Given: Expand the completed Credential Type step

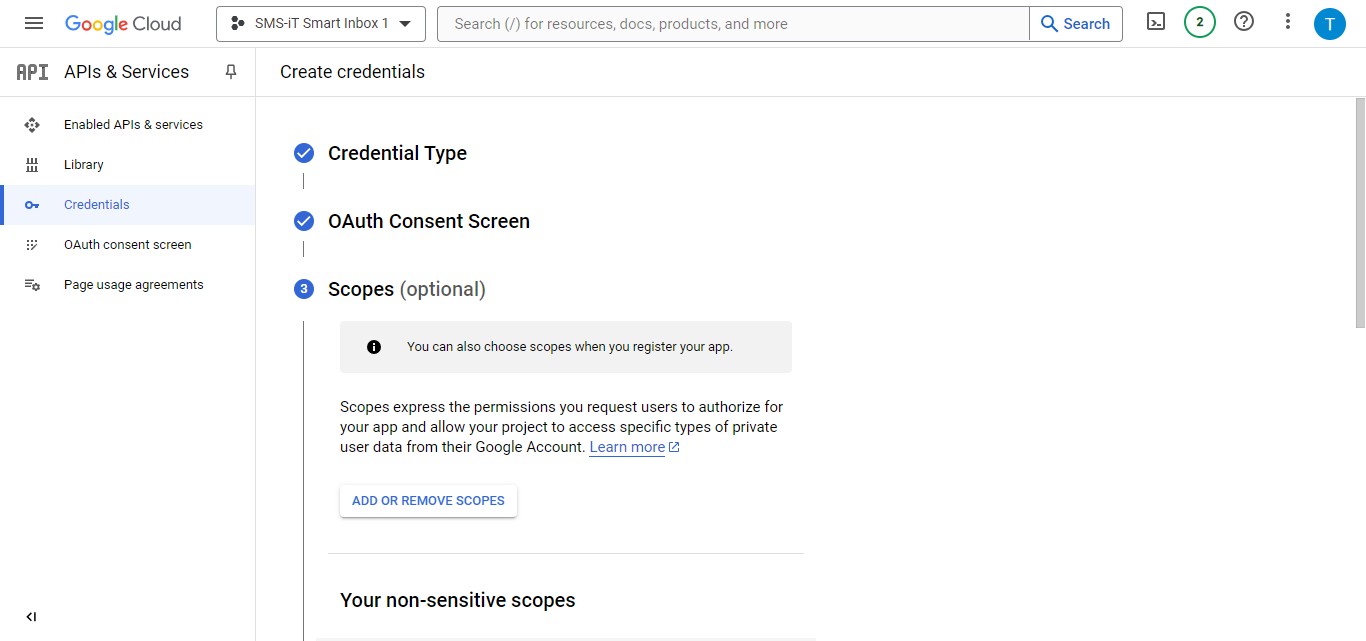Looking at the screenshot, I should click(x=397, y=153).
